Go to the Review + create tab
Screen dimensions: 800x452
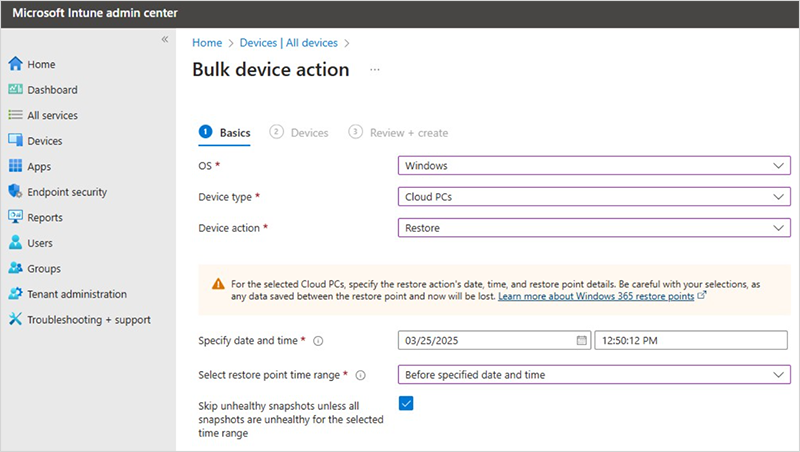pyautogui.click(x=398, y=132)
